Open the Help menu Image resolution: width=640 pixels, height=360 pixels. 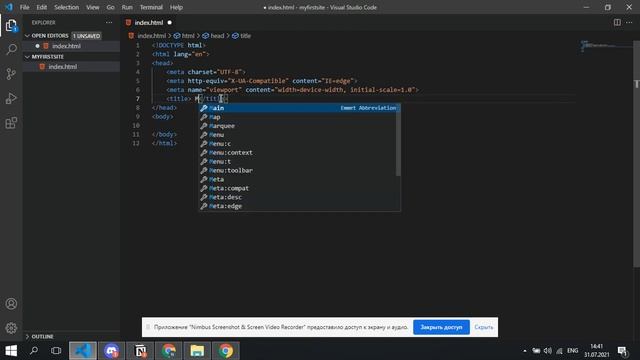[x=176, y=7]
